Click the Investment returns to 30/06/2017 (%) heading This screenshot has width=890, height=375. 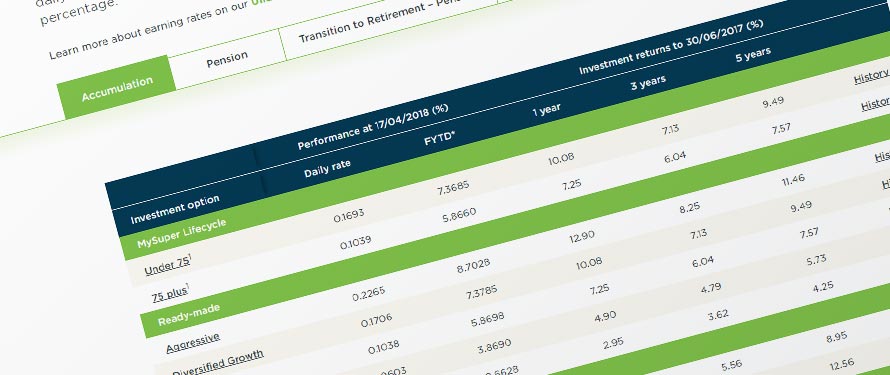[x=671, y=48]
